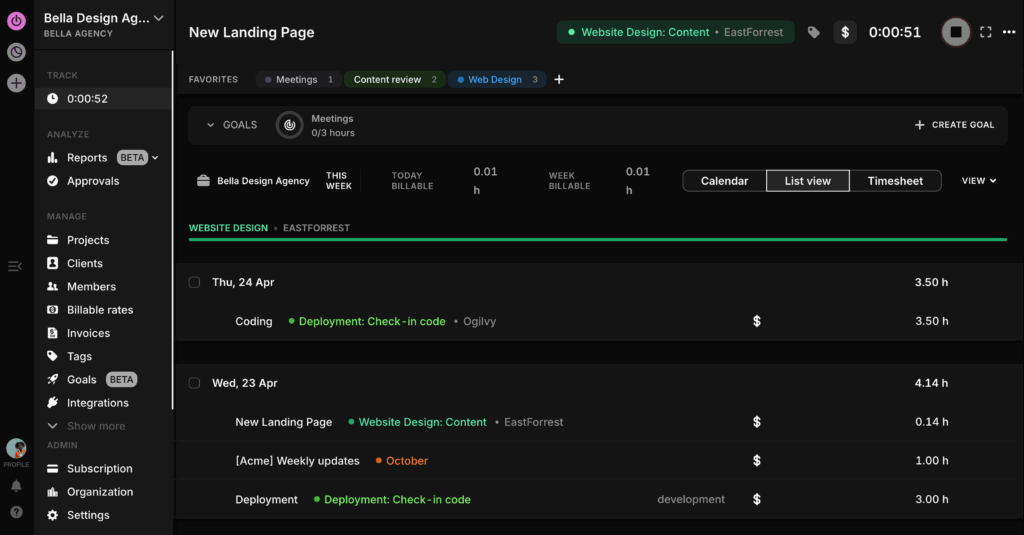Viewport: 1024px width, 535px height.
Task: Click the Meetings 0/3 hours goal text
Action: coord(333,125)
